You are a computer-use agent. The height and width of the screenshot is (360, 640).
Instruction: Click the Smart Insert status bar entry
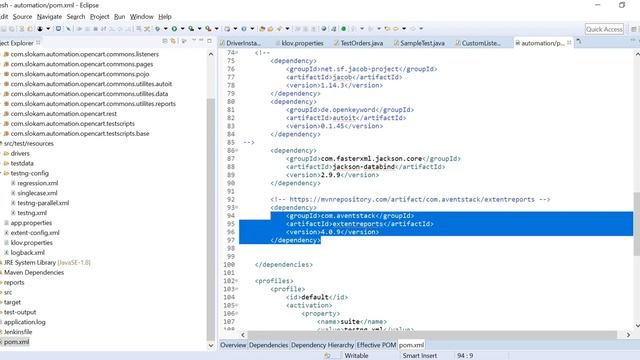(420, 356)
